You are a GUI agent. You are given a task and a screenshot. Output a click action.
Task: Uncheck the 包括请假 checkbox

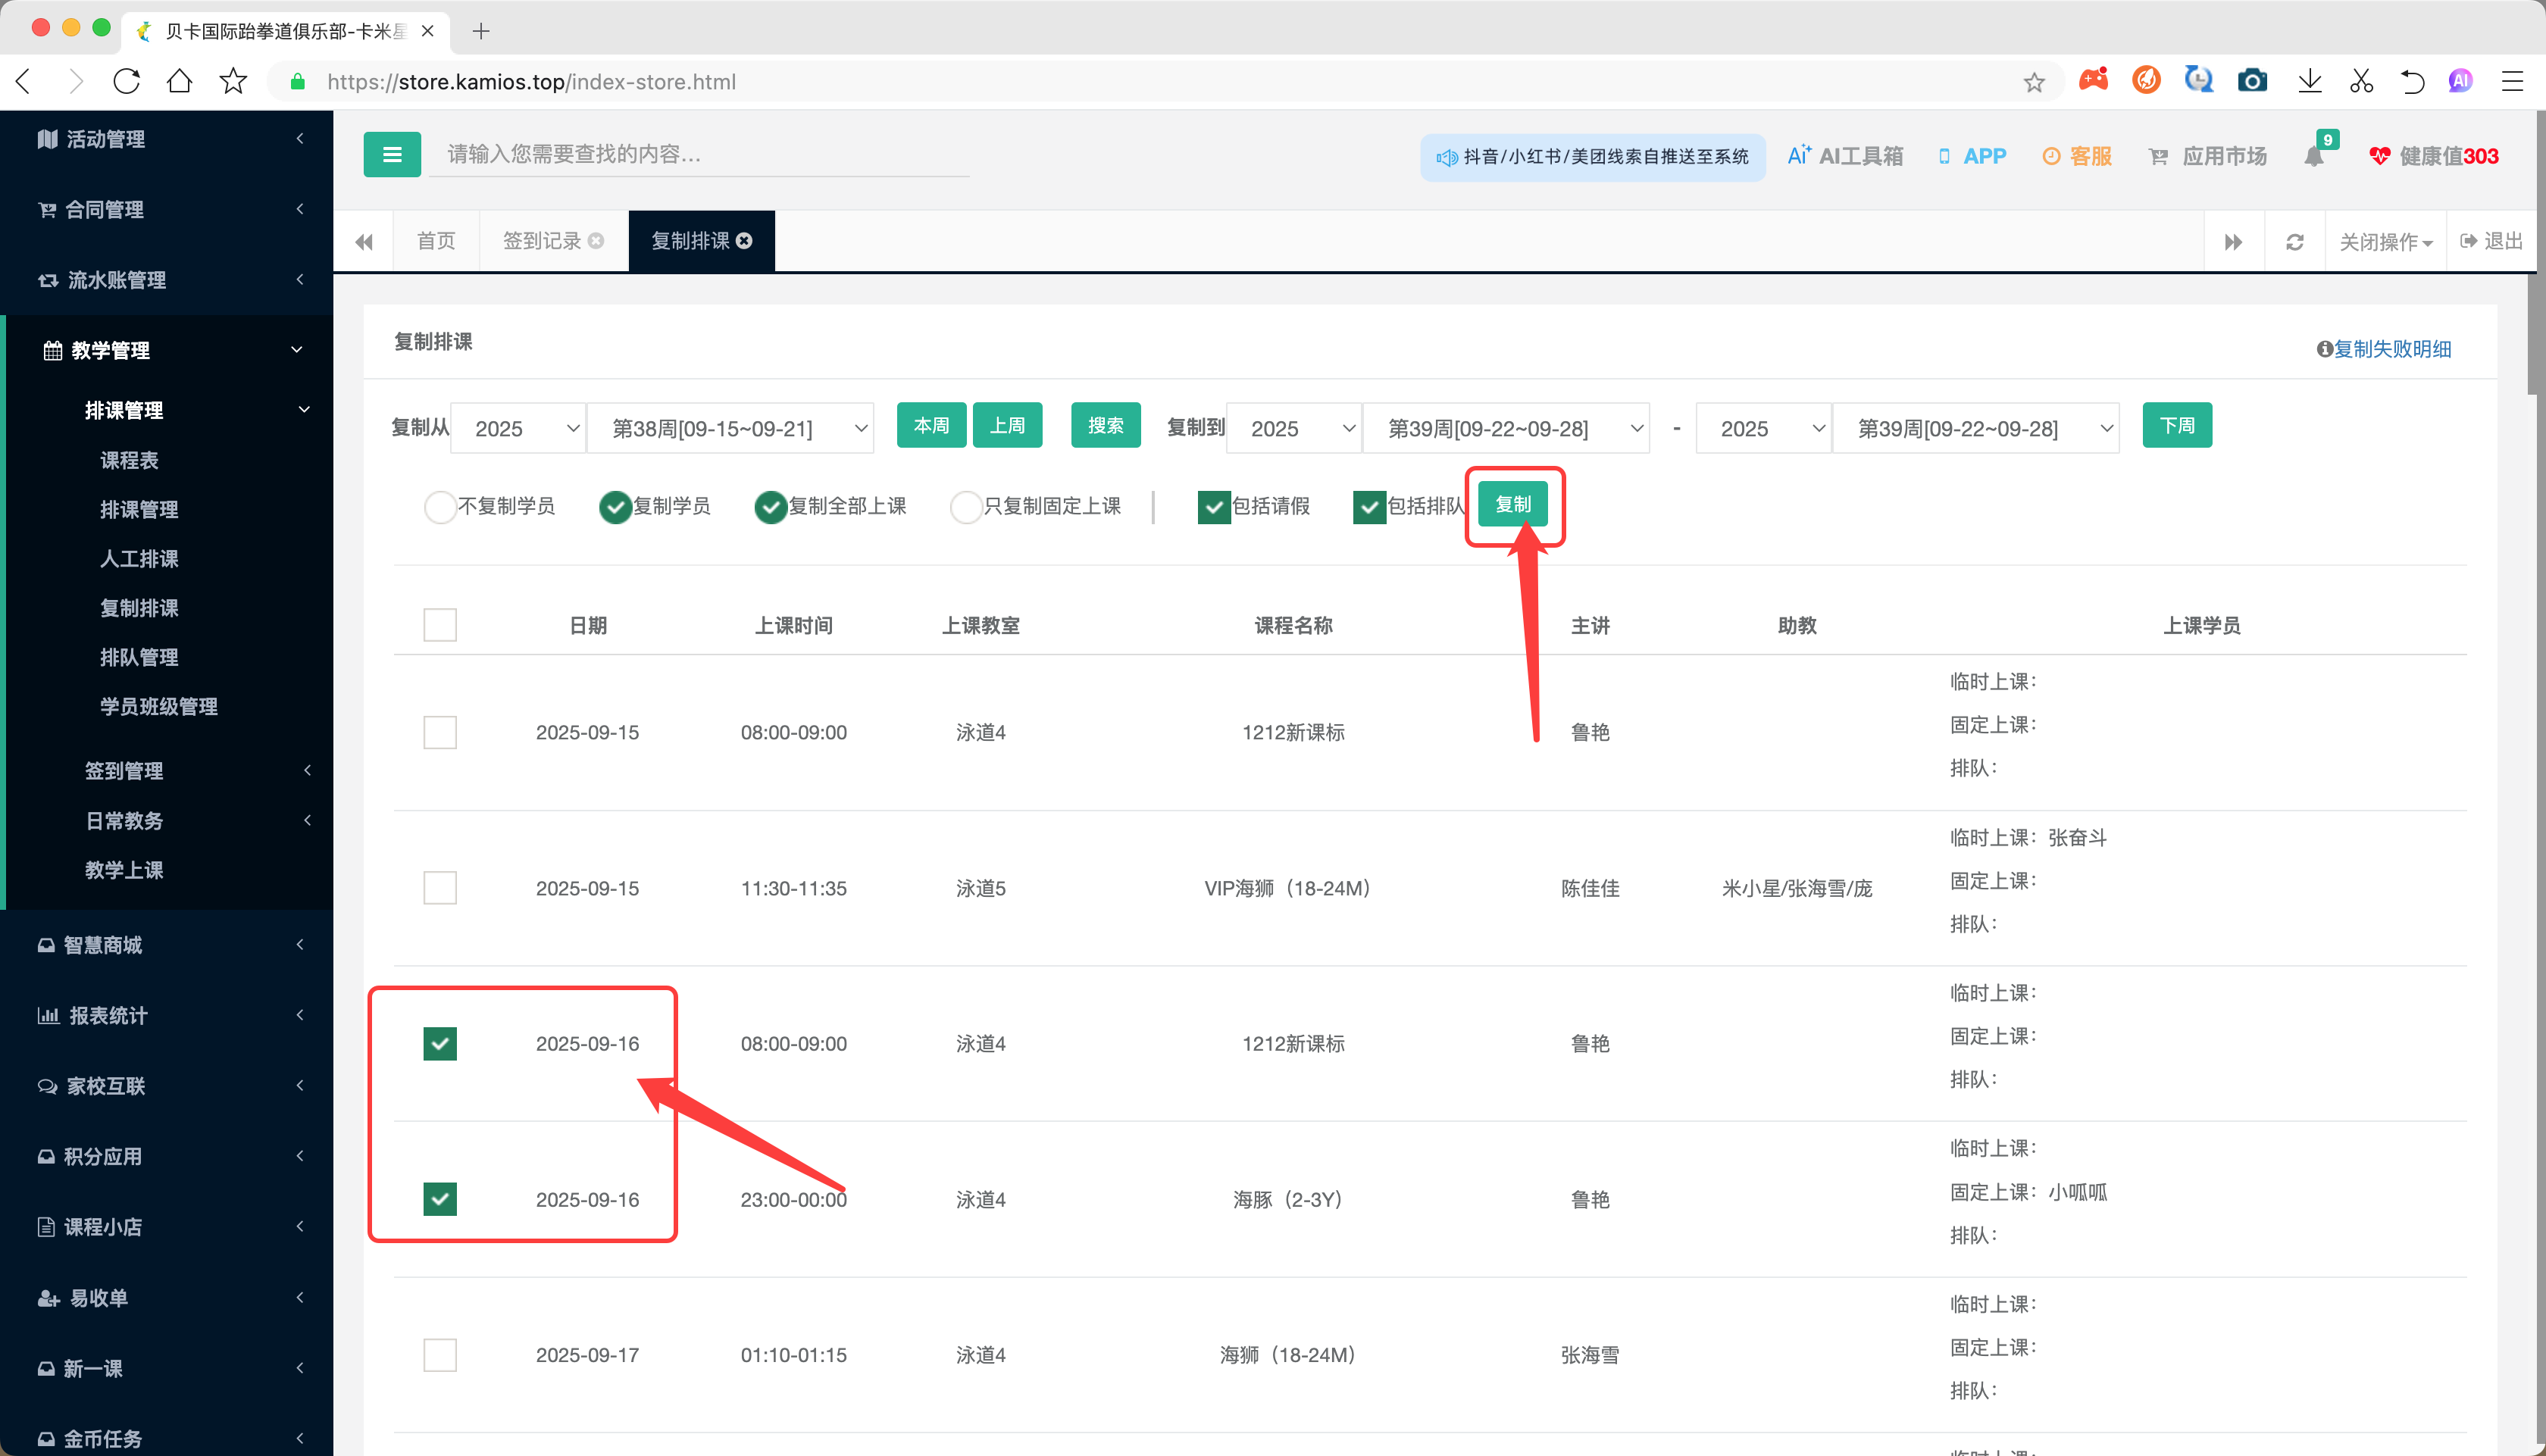1213,507
